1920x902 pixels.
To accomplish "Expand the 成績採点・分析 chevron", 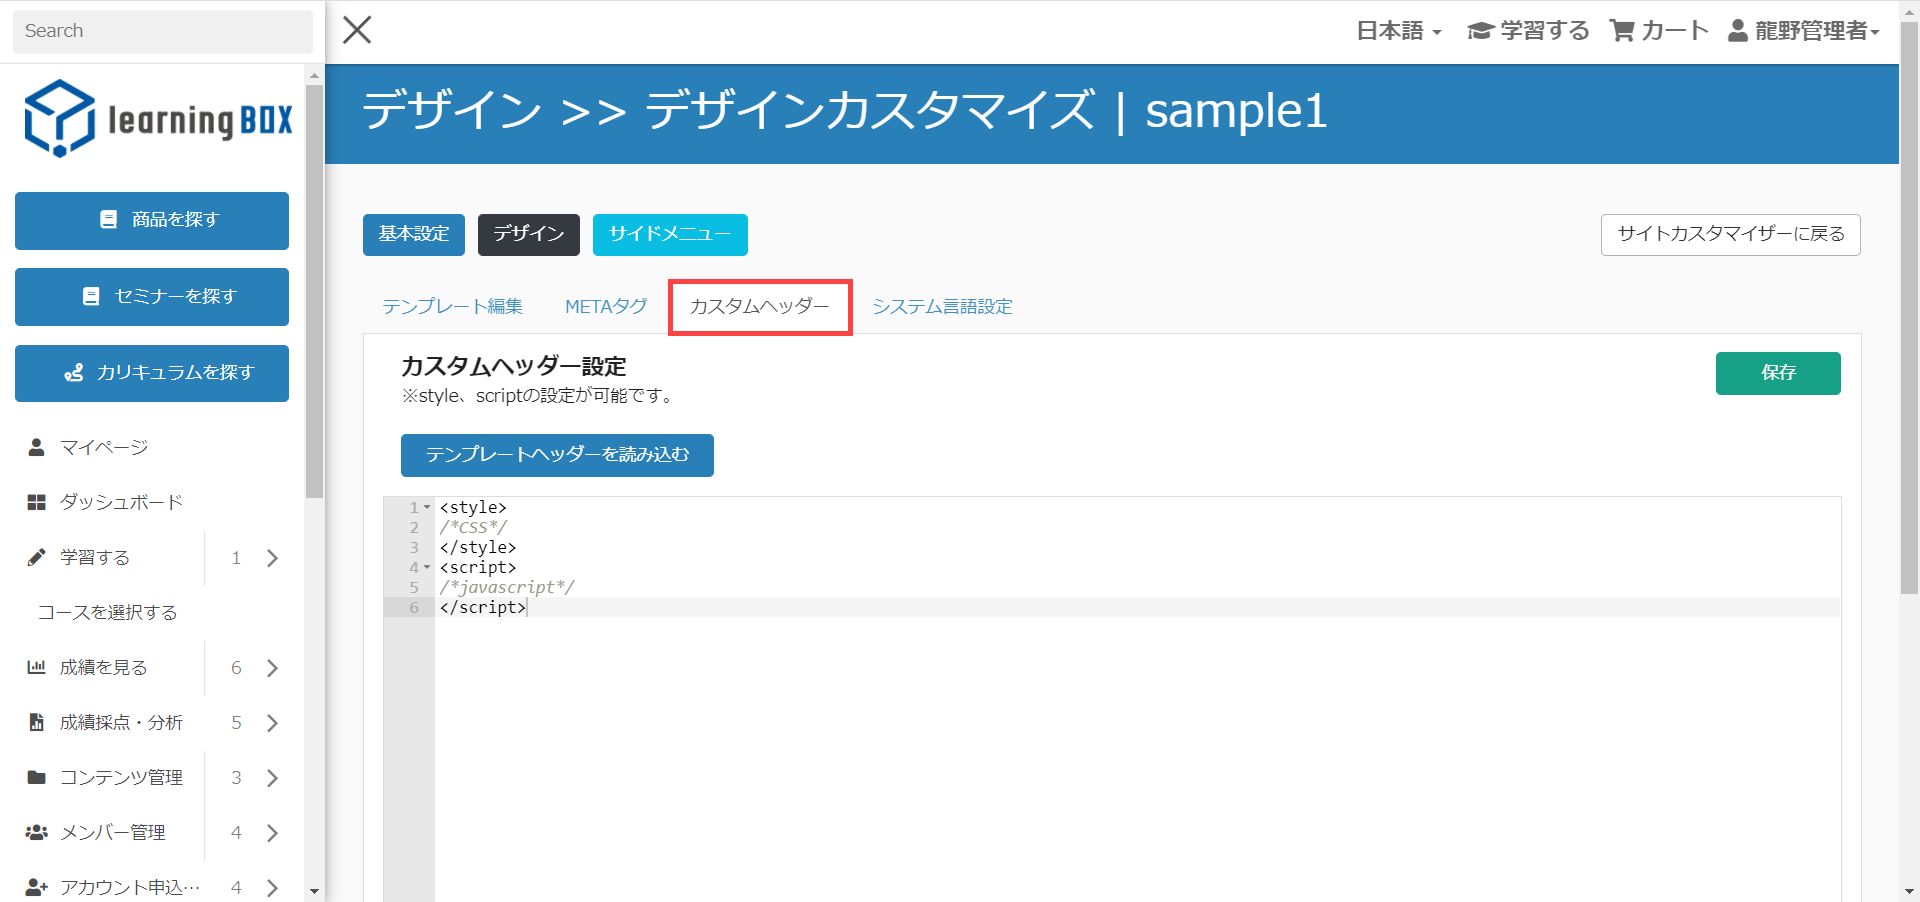I will (272, 723).
